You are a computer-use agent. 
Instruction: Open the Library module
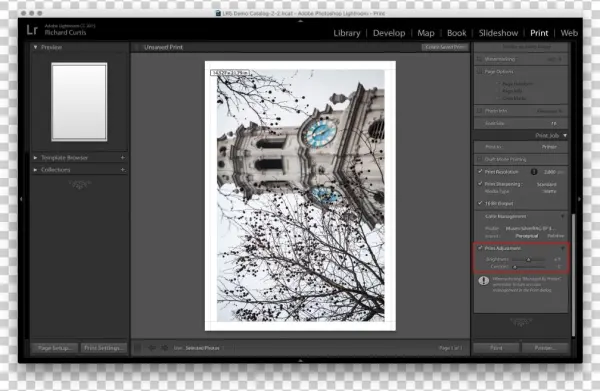tap(347, 33)
